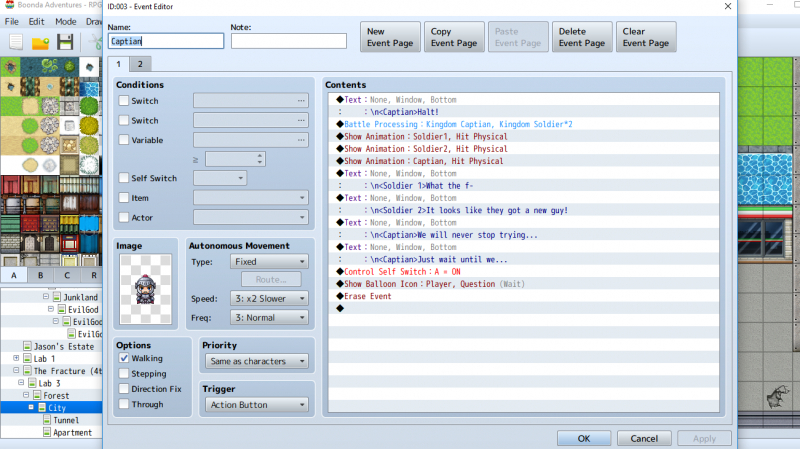Open the Movement Type dropdown showing Fixed
This screenshot has height=449, width=800.
click(269, 262)
